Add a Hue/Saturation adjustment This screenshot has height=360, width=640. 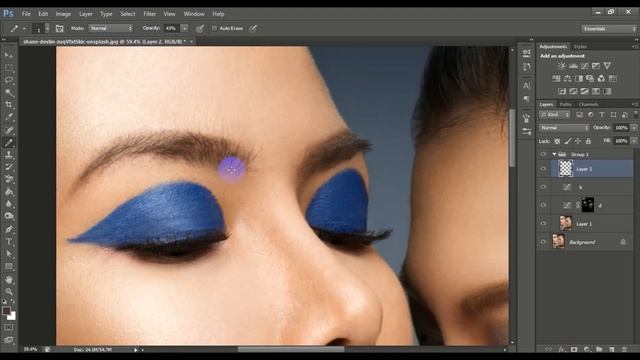[556, 78]
